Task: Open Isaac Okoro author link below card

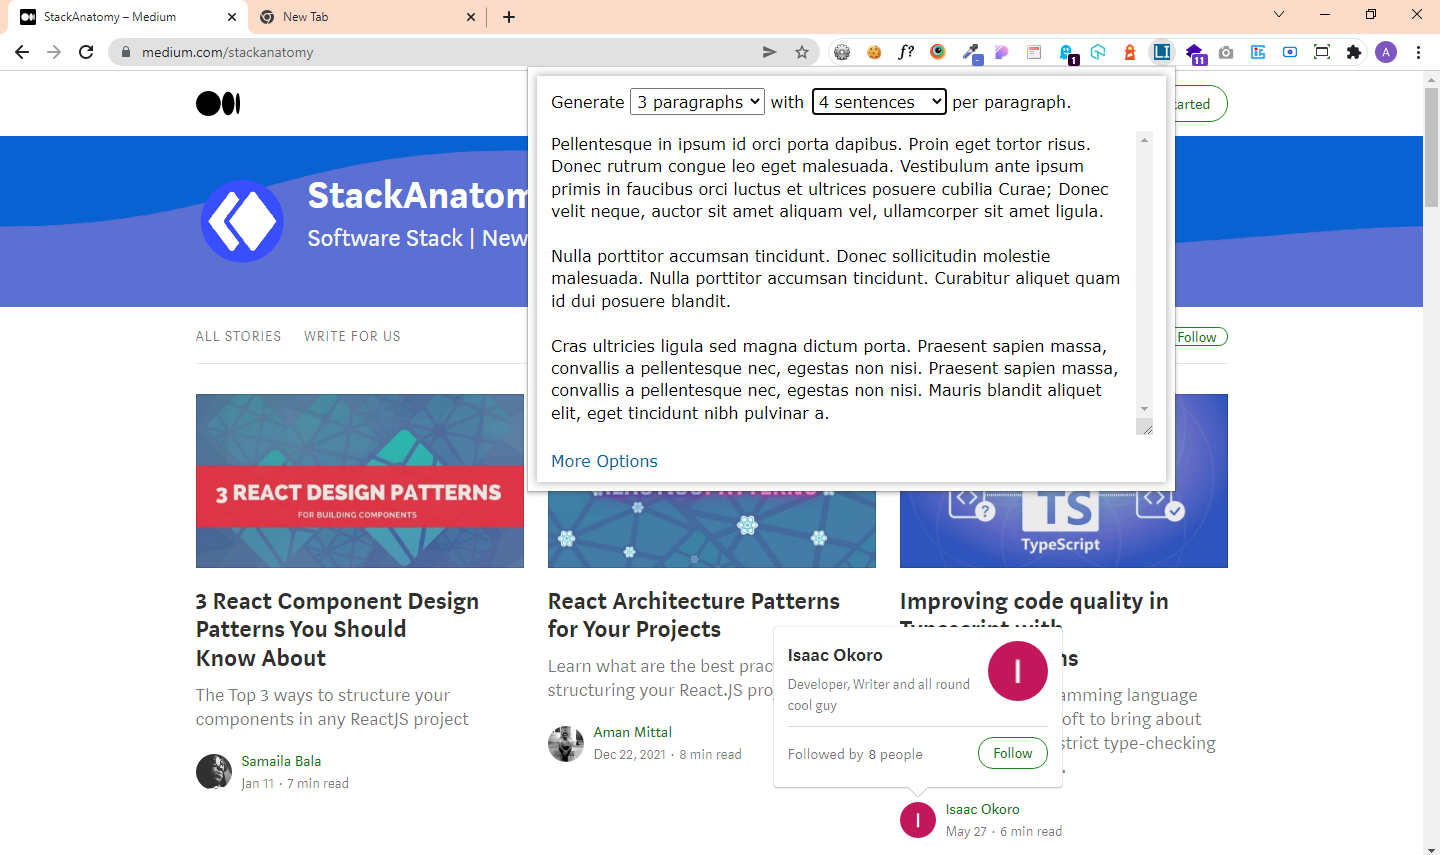Action: [x=983, y=809]
